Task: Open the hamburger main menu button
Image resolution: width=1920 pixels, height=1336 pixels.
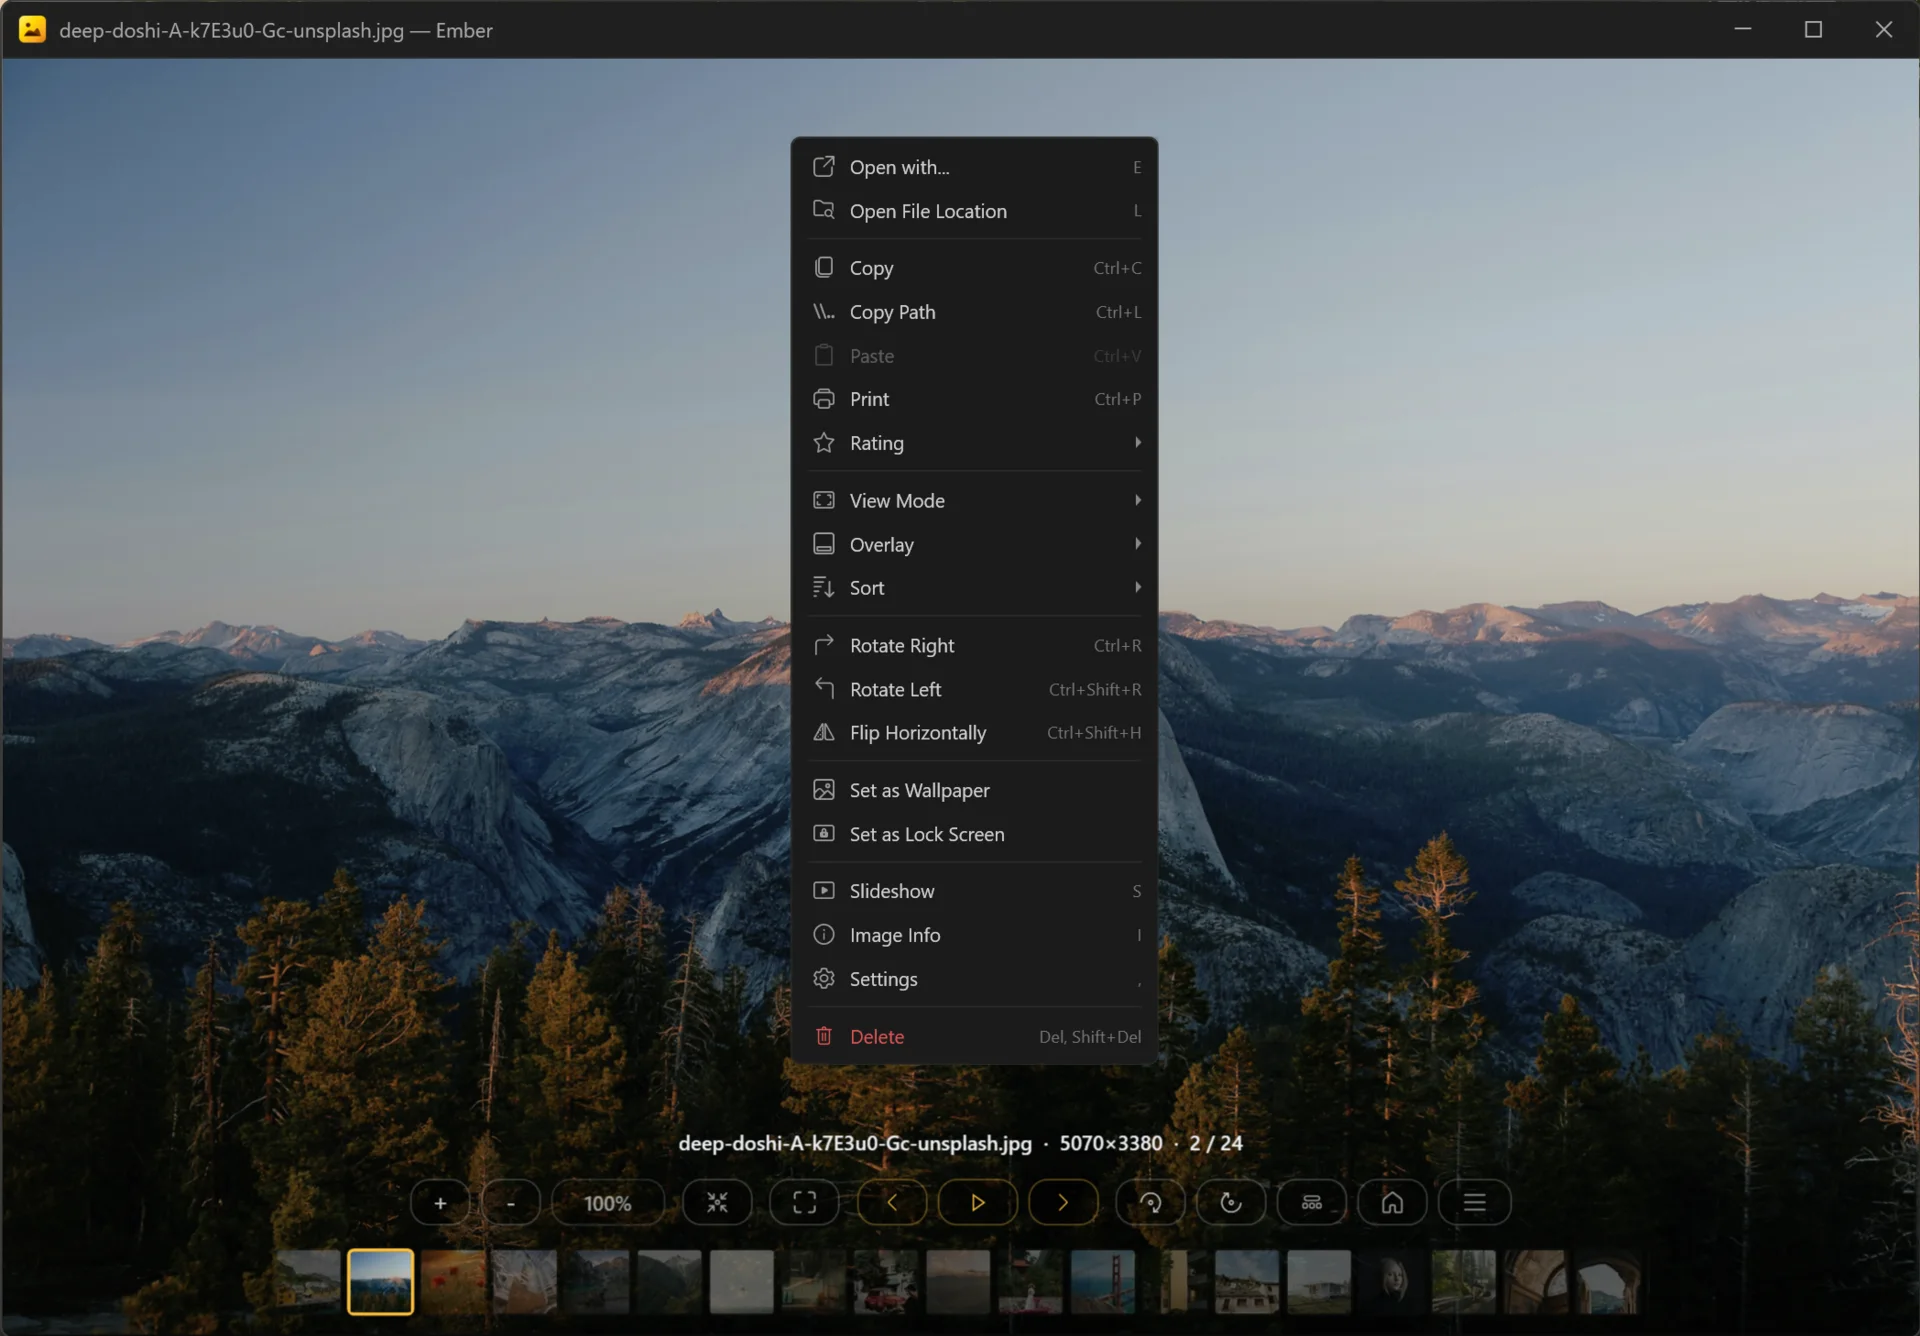Action: 1474,1203
